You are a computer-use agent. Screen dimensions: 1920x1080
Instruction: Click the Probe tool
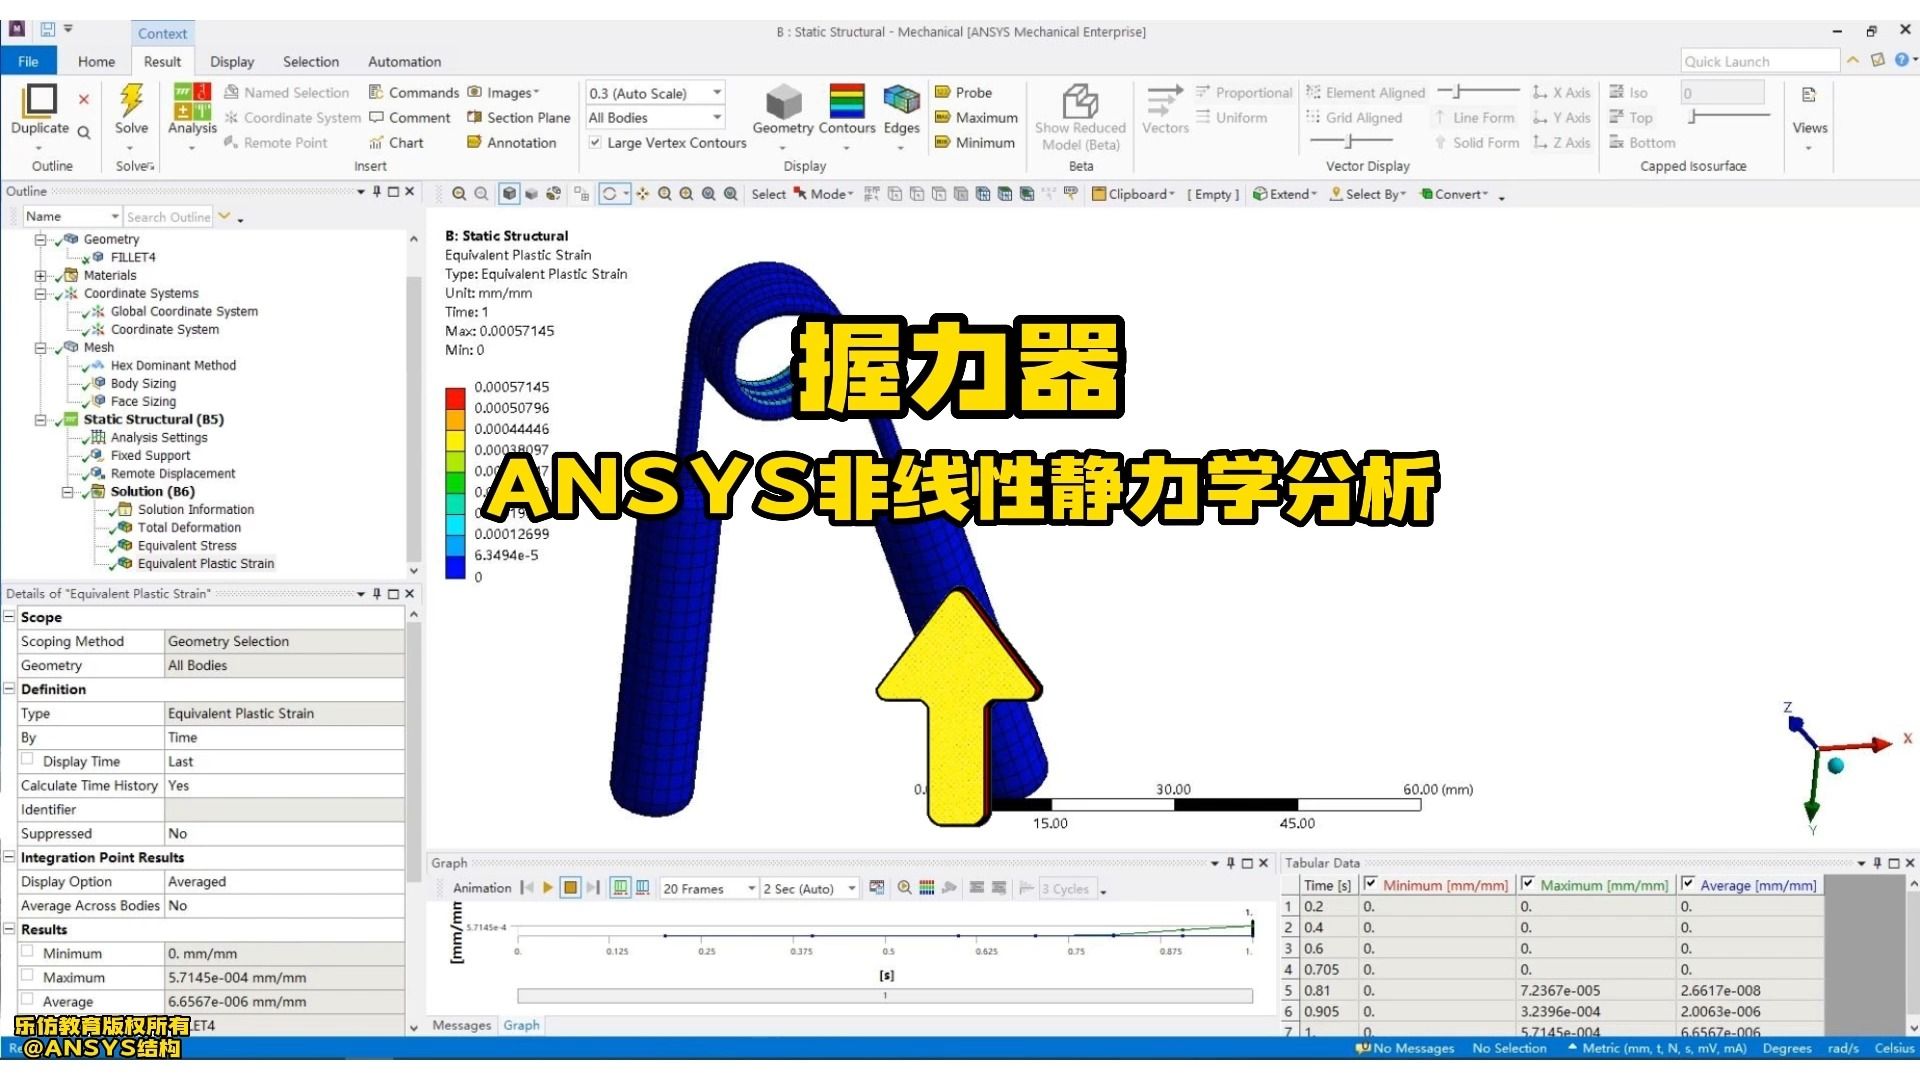(963, 92)
